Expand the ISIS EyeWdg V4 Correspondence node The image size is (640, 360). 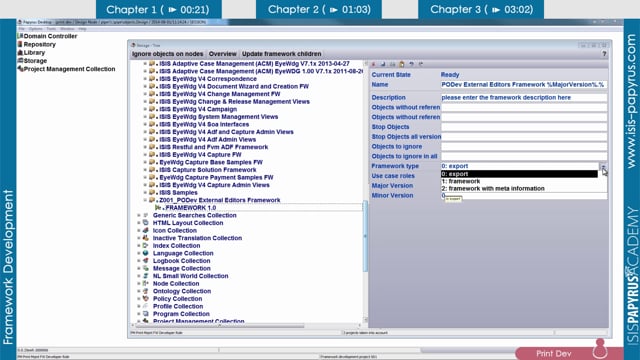pyautogui.click(x=145, y=79)
